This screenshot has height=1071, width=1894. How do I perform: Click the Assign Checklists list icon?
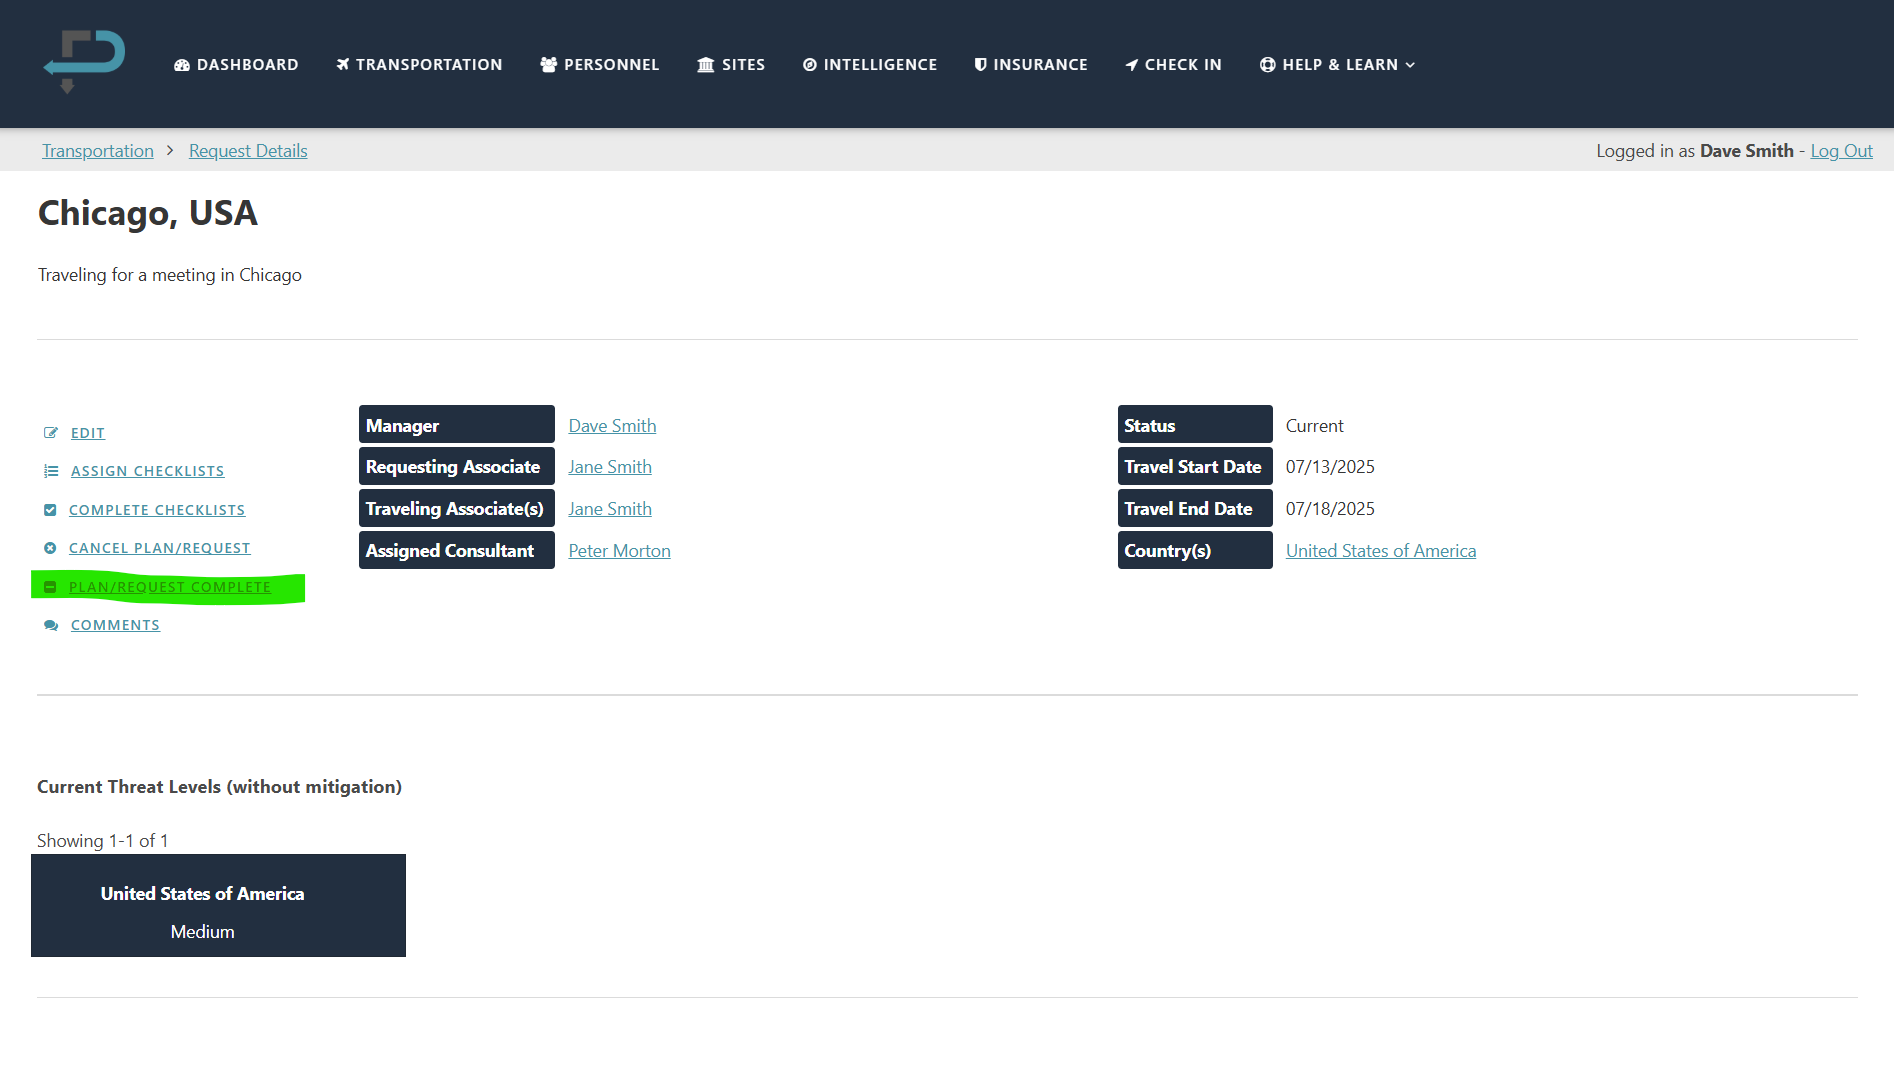pos(51,471)
